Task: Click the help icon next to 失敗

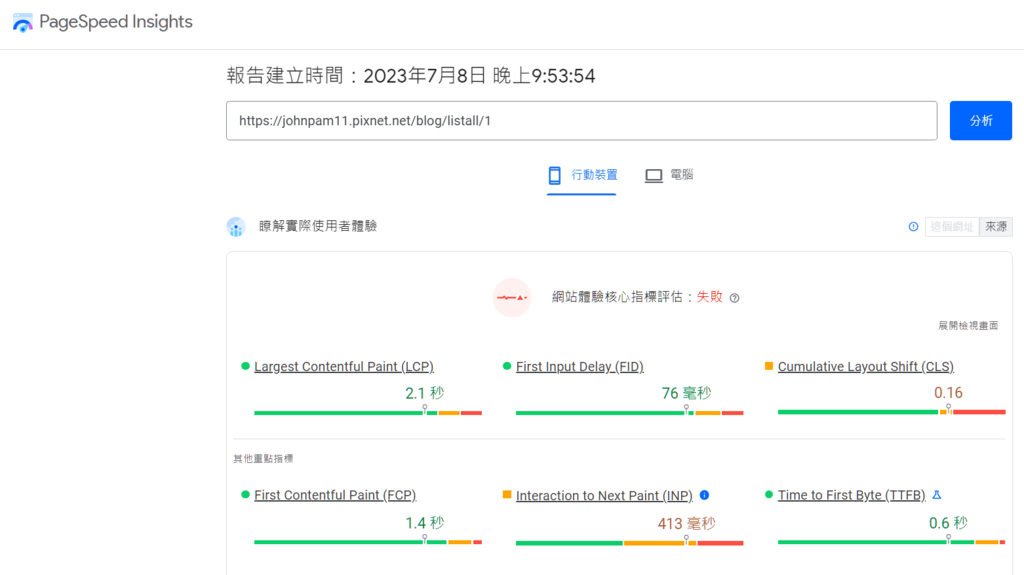Action: (735, 298)
